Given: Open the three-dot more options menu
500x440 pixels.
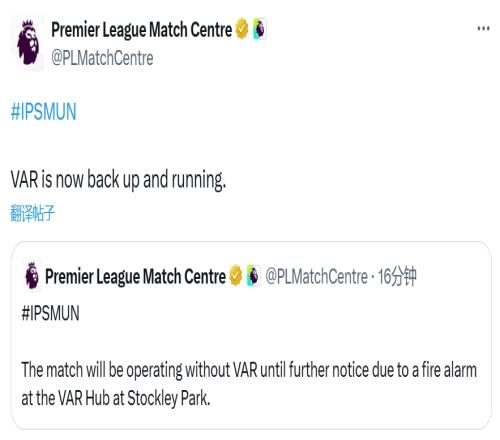Looking at the screenshot, I should [x=483, y=29].
